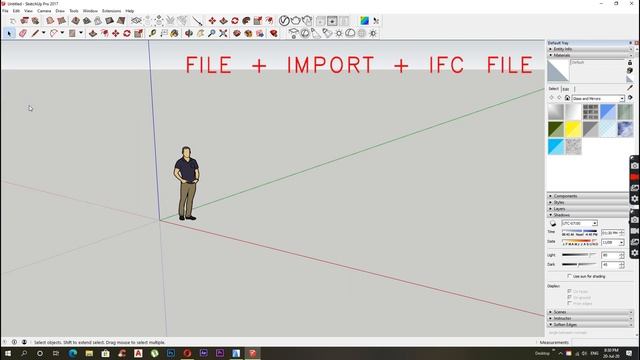
Task: Open the Draw menu
Action: [60, 11]
